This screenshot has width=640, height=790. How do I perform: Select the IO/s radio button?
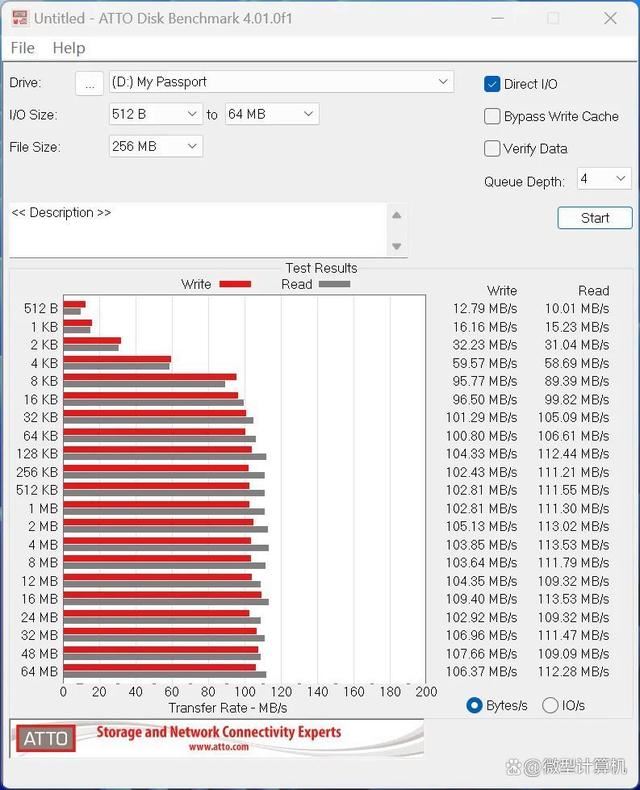click(x=550, y=705)
